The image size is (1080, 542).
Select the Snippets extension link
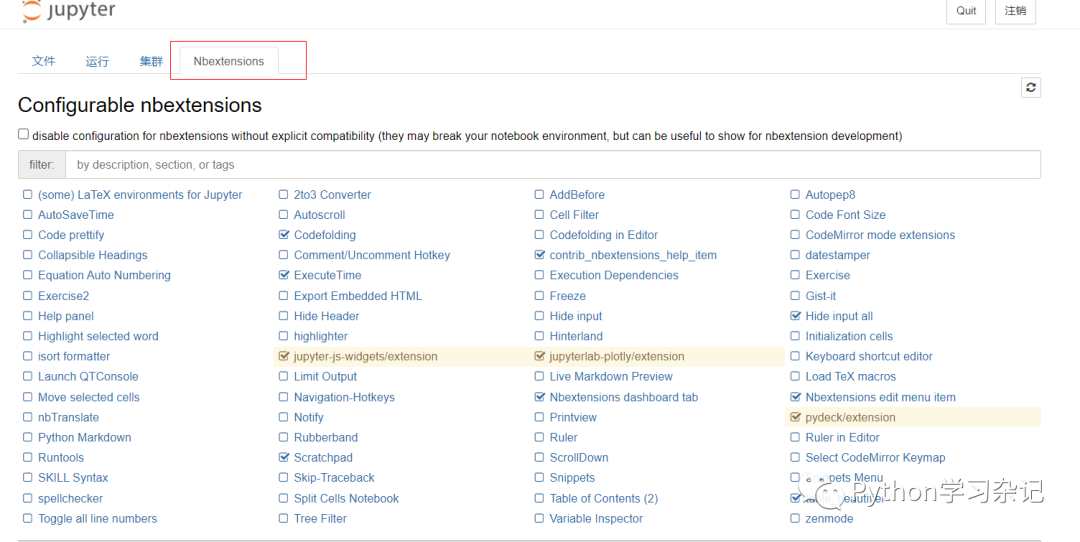coord(572,477)
